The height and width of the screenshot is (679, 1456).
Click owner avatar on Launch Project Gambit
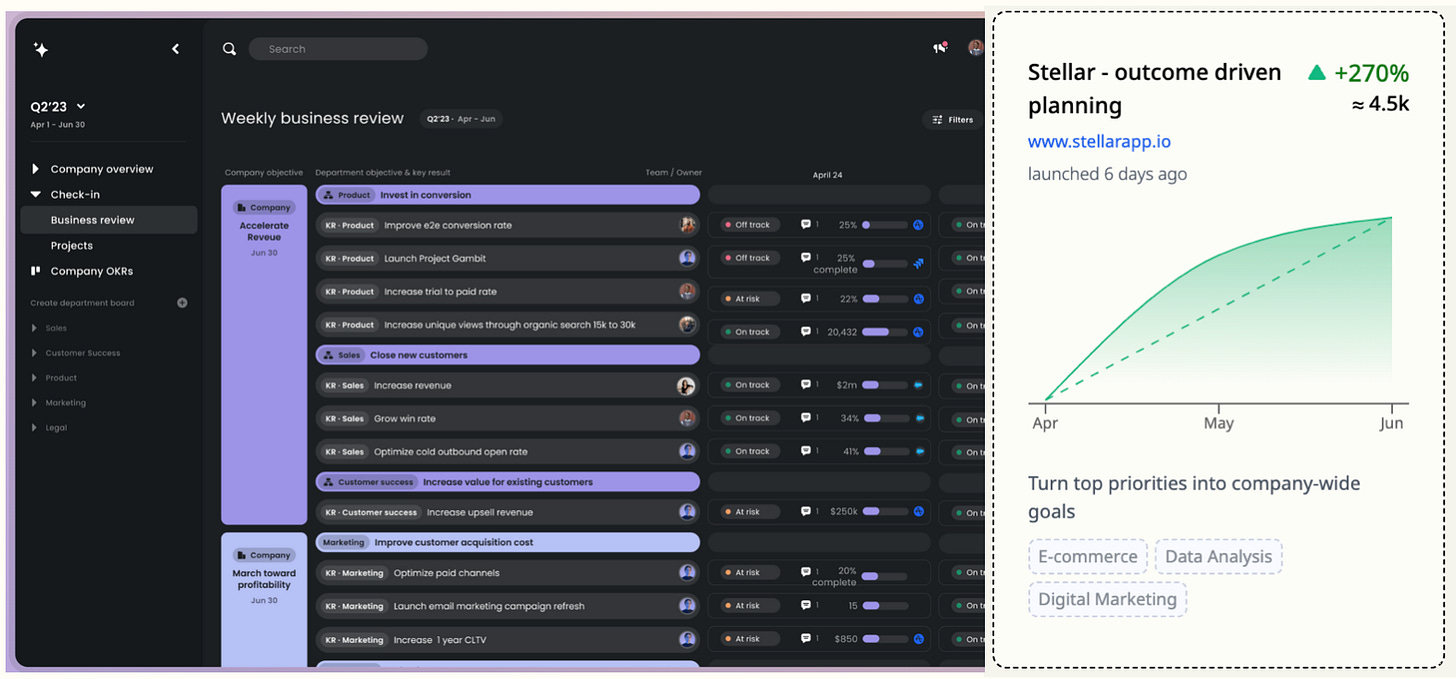pyautogui.click(x=687, y=258)
